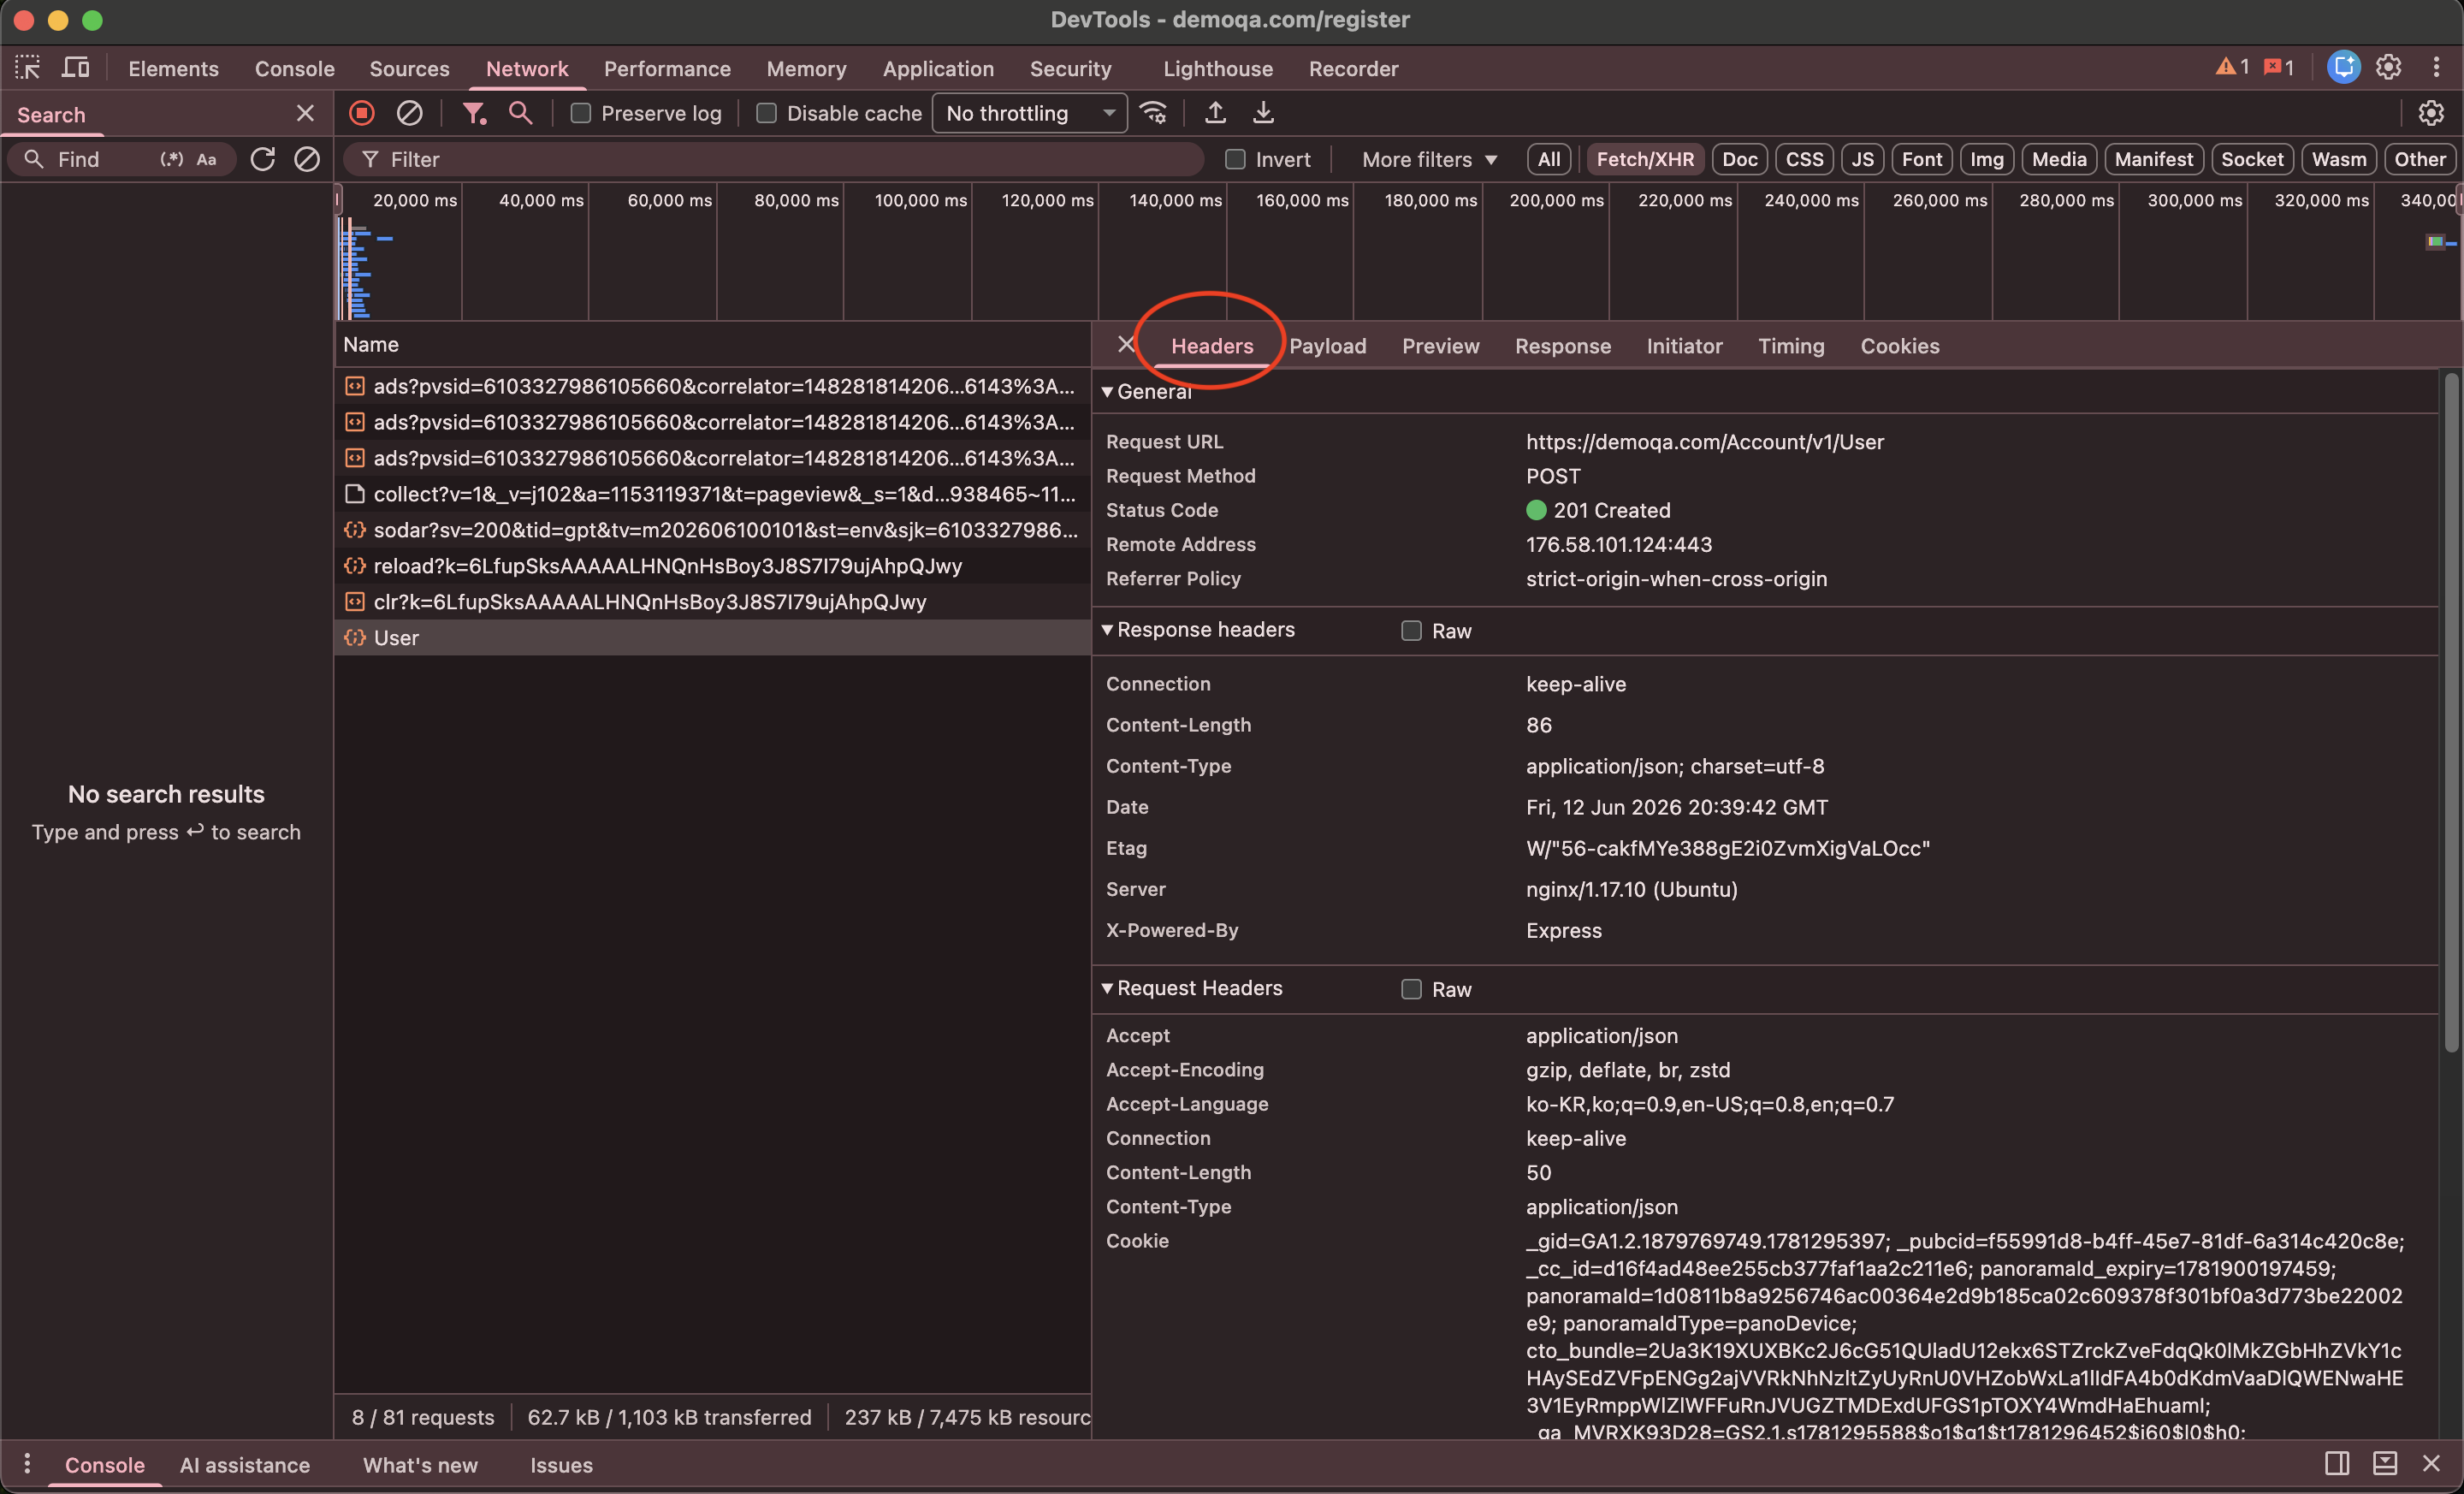Screen dimensions: 2464x1494
Task: Enable the Disable cache checkbox
Action: click(766, 113)
